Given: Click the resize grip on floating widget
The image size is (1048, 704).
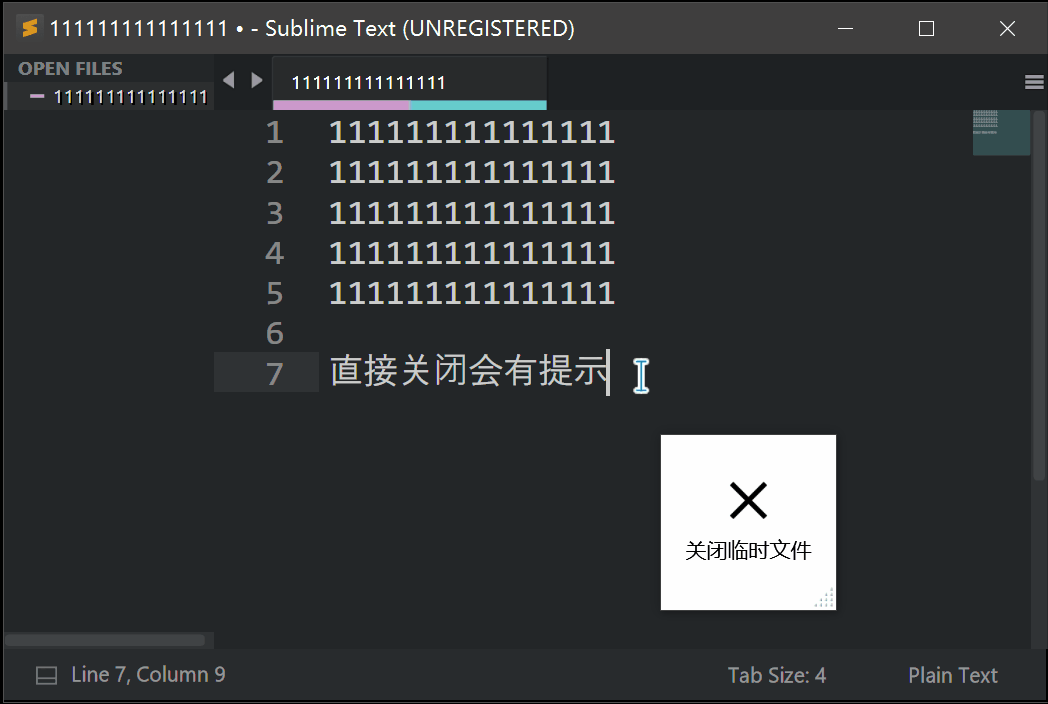Looking at the screenshot, I should click(825, 598).
